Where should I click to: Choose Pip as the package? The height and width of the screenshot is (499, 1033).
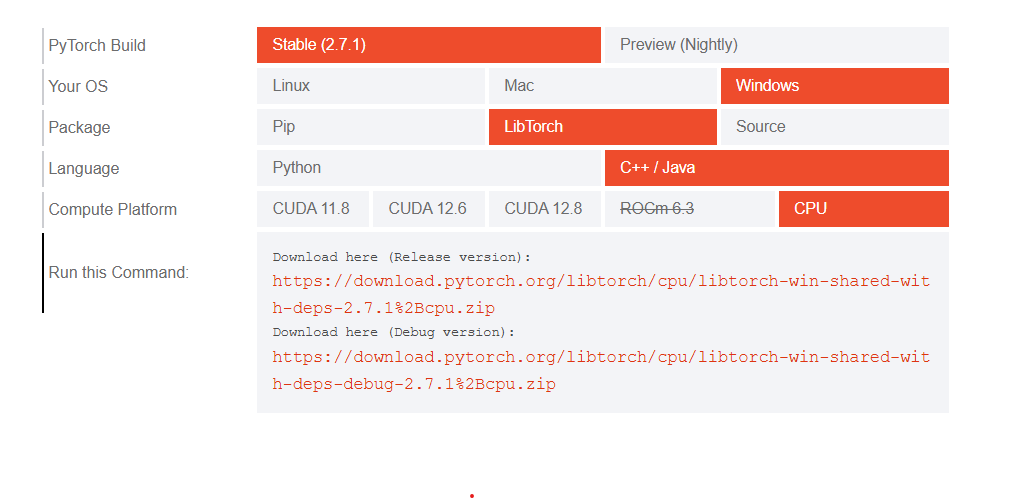[x=371, y=127]
